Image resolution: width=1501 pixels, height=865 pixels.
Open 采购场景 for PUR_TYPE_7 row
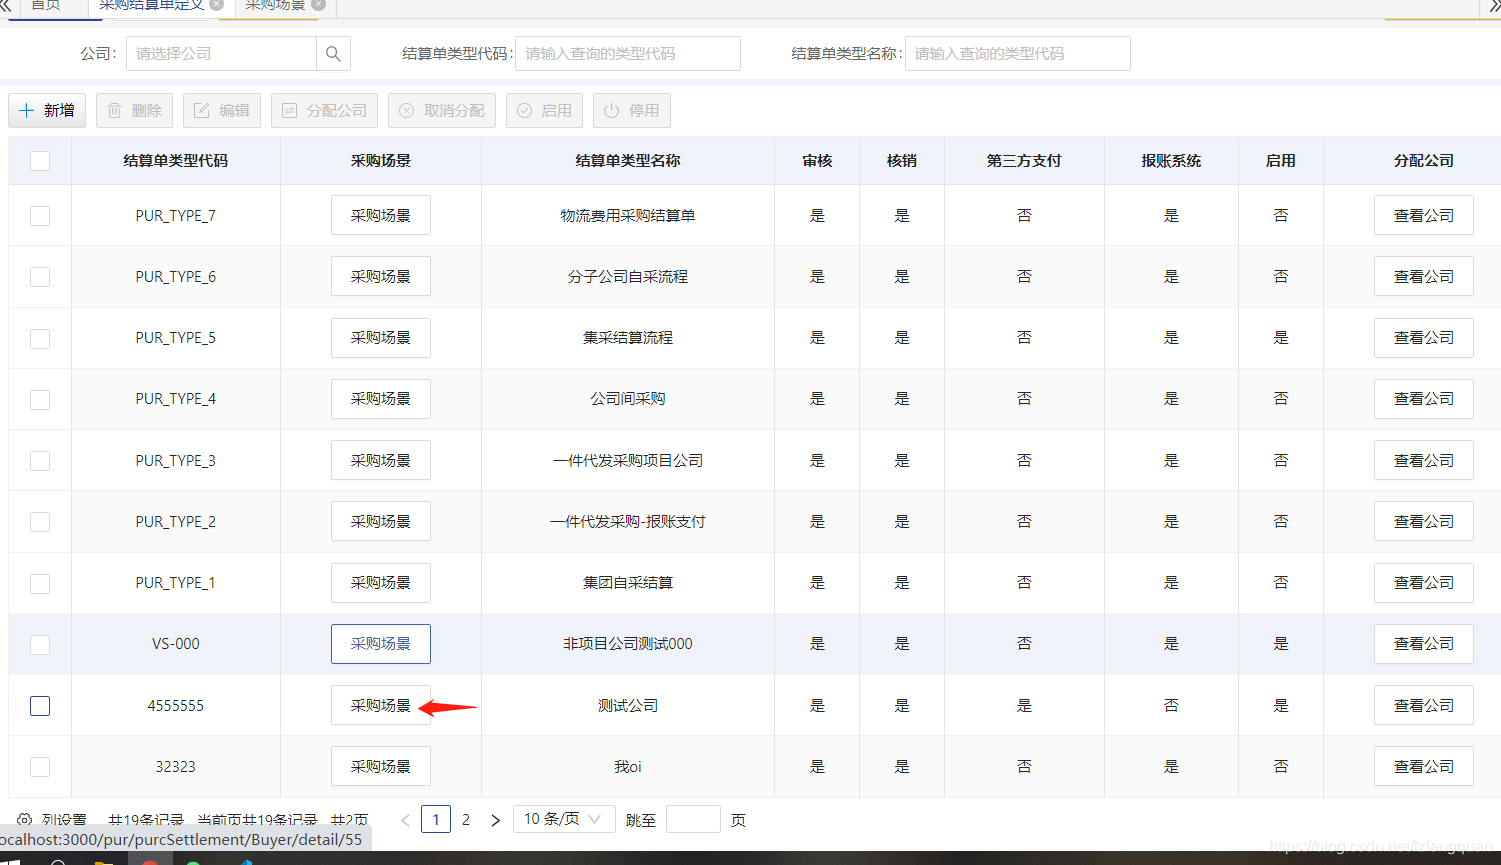pos(381,215)
